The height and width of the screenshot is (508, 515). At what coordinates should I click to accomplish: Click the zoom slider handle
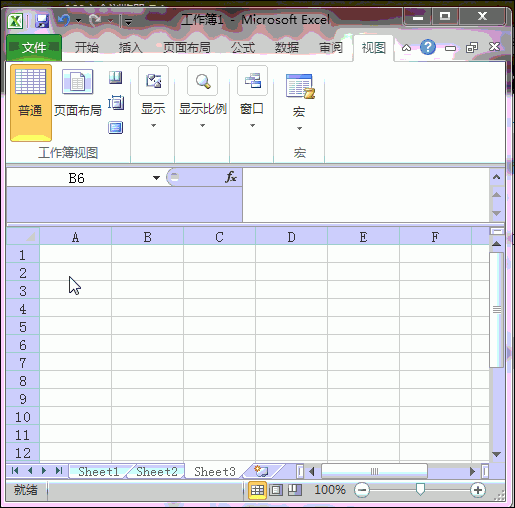pyautogui.click(x=420, y=489)
